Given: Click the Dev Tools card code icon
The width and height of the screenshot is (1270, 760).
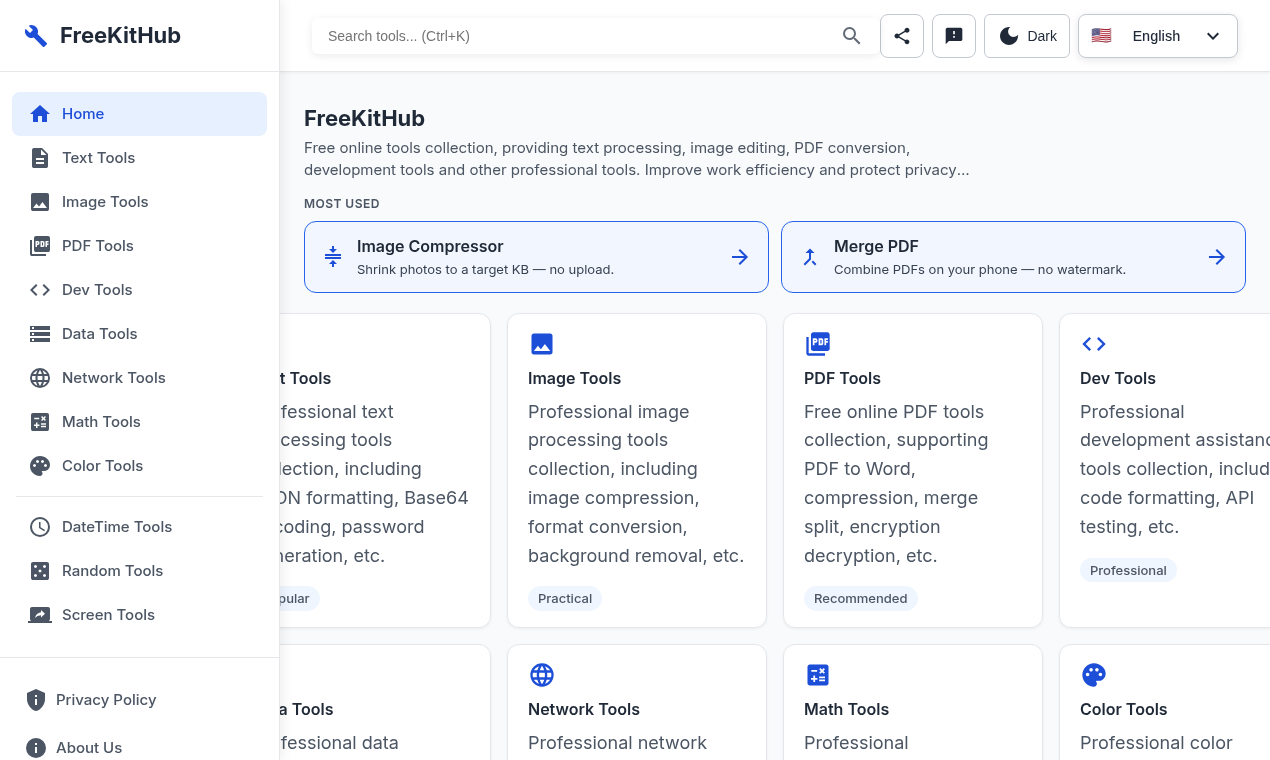Looking at the screenshot, I should coord(1094,344).
